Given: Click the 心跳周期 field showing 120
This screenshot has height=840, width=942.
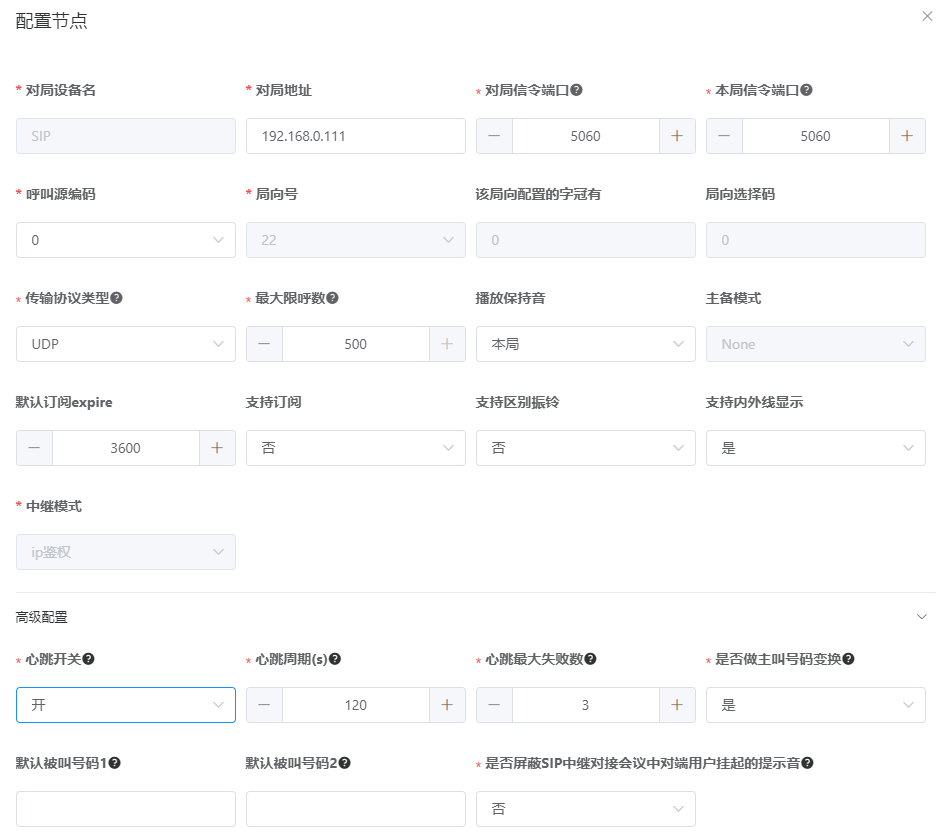Looking at the screenshot, I should (356, 705).
